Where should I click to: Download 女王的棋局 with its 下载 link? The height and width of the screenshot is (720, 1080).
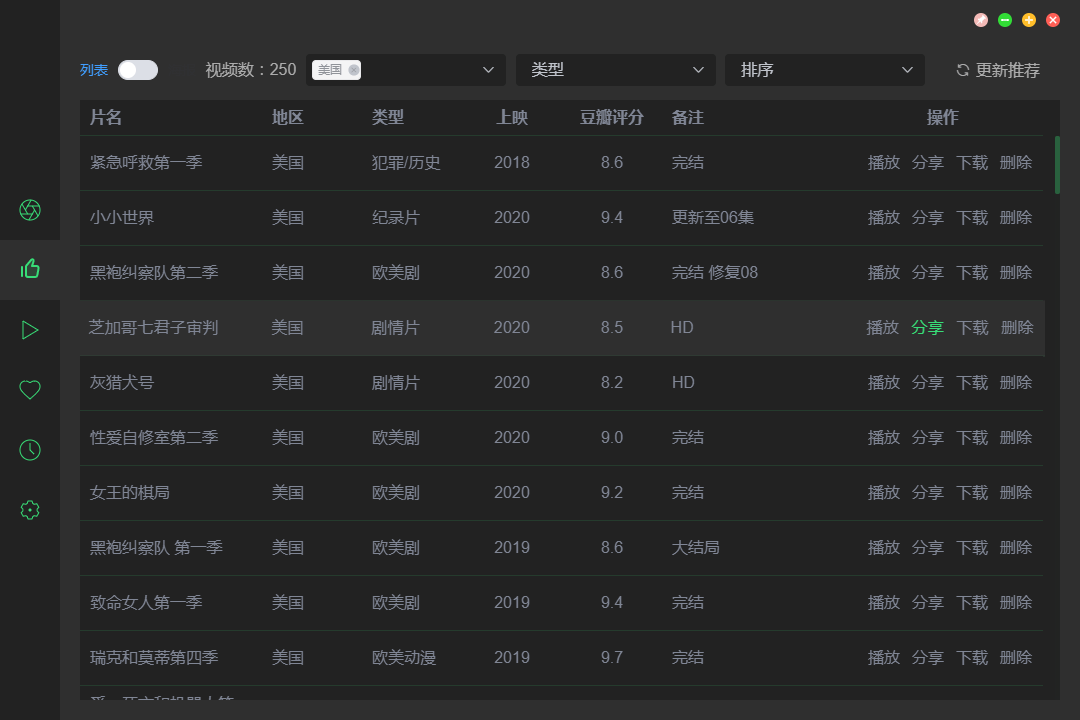(971, 492)
